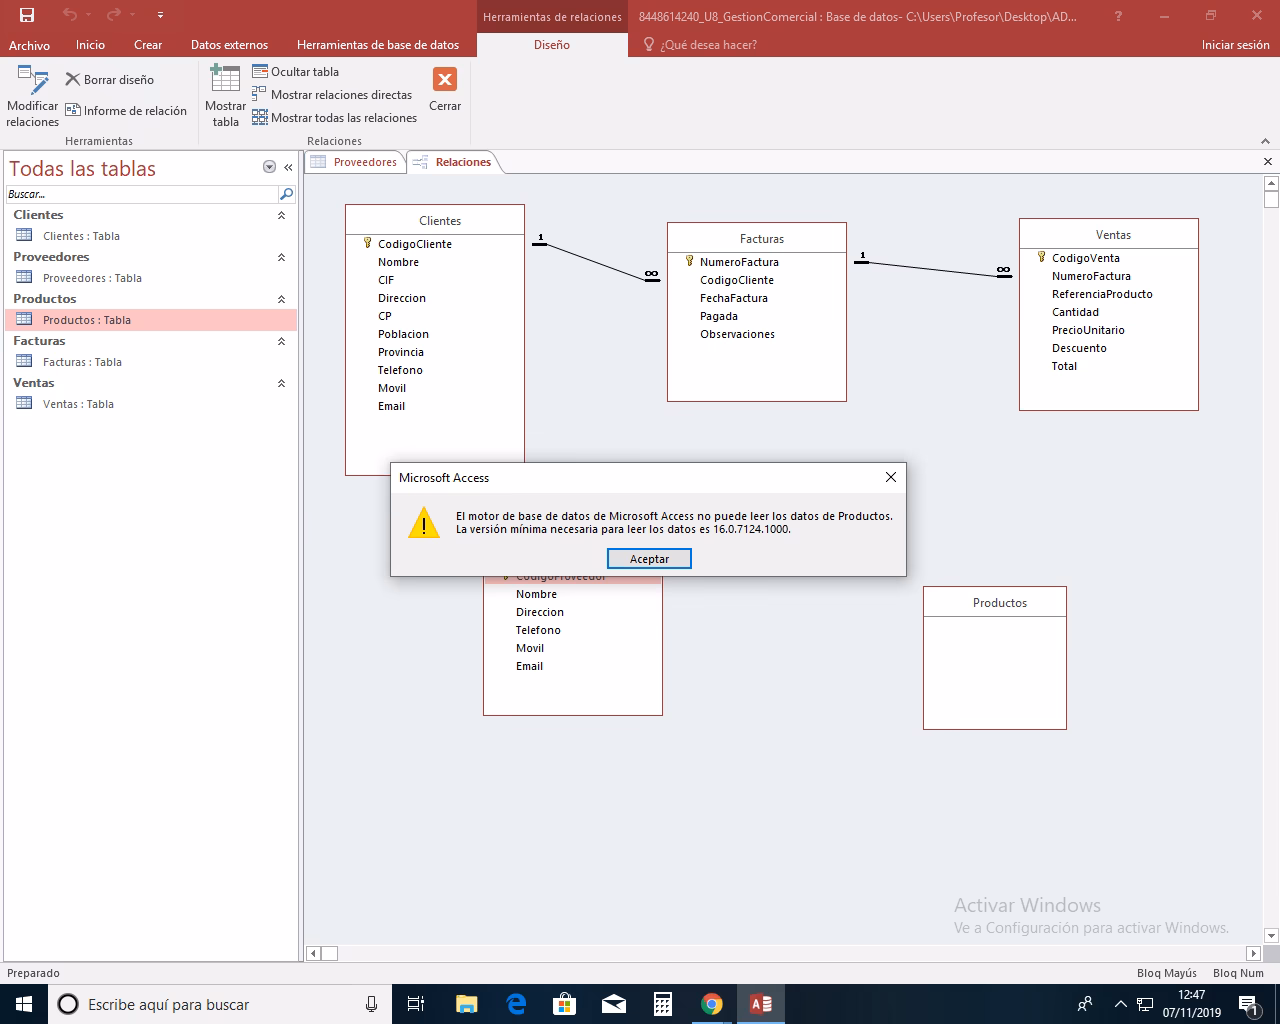
Task: Open Google Chrome from taskbar
Action: [711, 1004]
